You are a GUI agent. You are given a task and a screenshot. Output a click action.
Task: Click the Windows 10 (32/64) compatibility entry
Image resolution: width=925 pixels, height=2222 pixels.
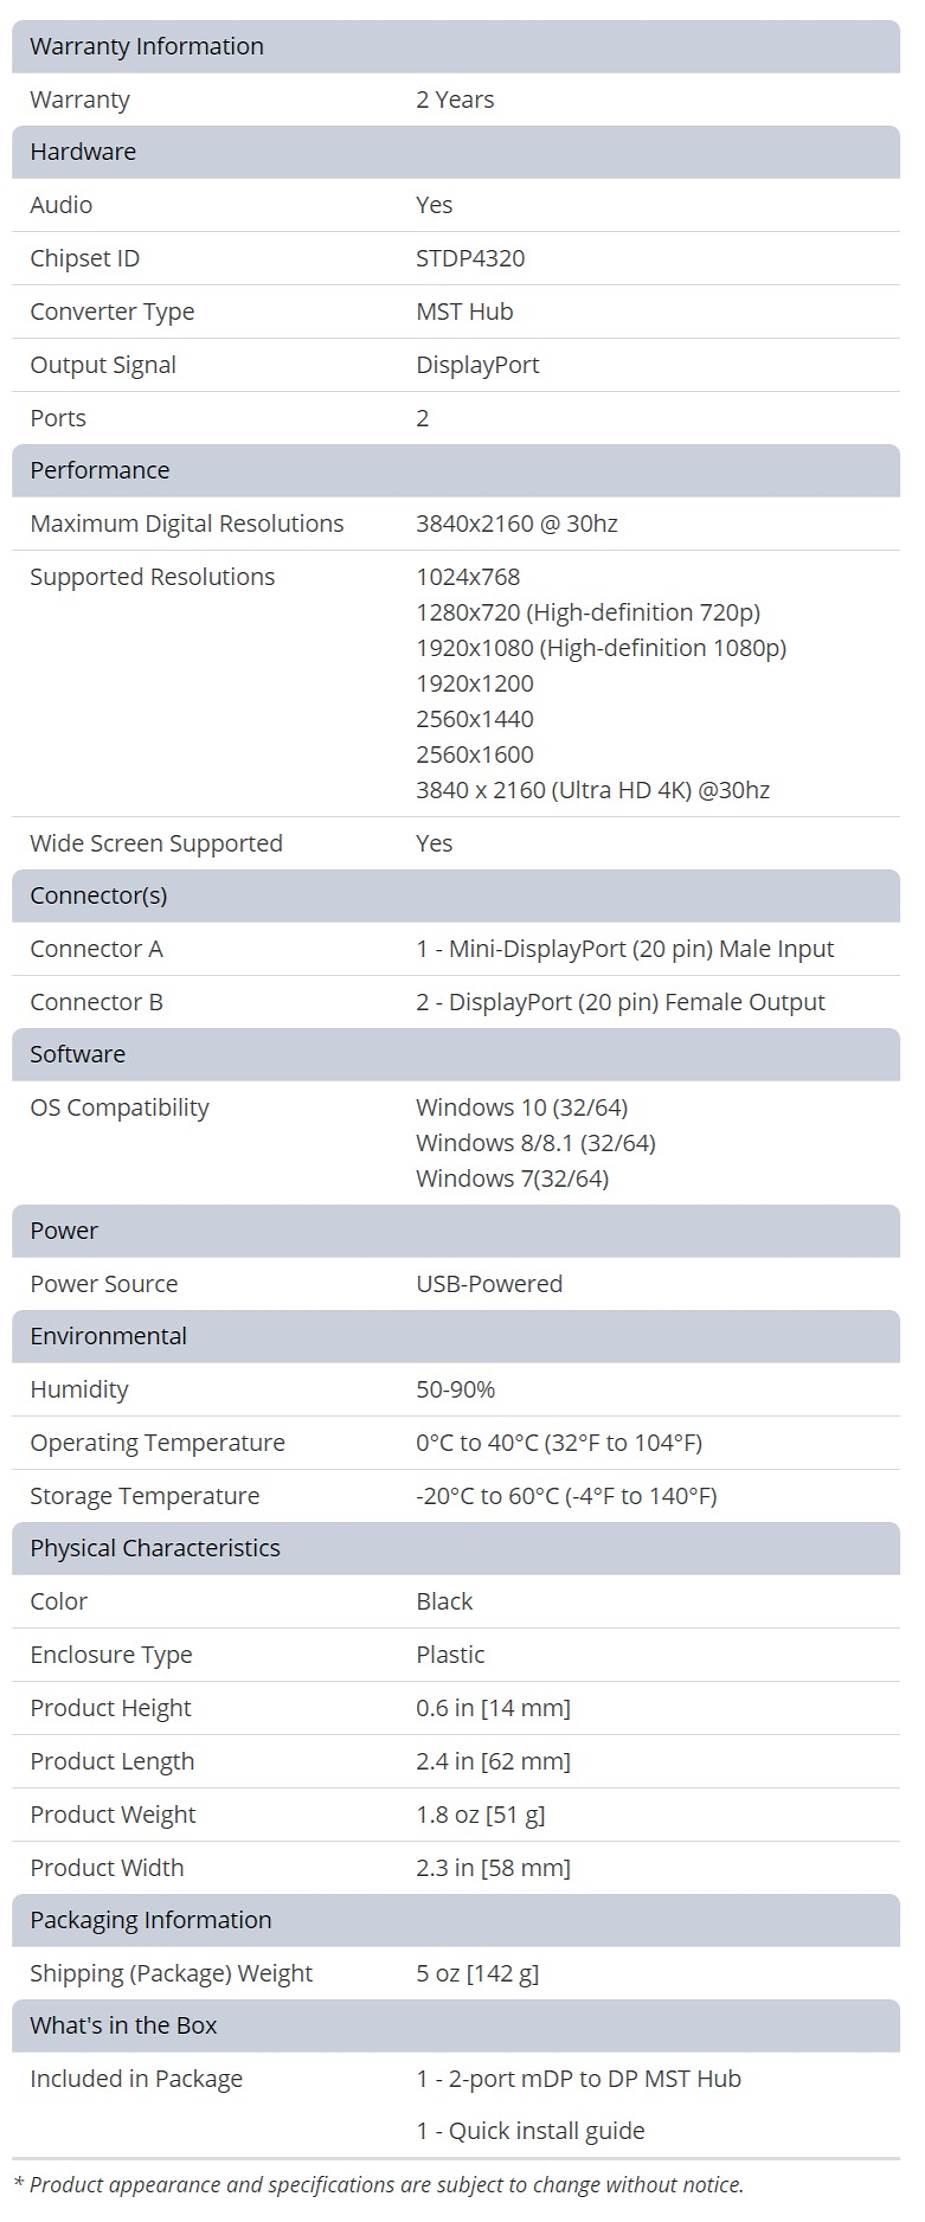[522, 1107]
